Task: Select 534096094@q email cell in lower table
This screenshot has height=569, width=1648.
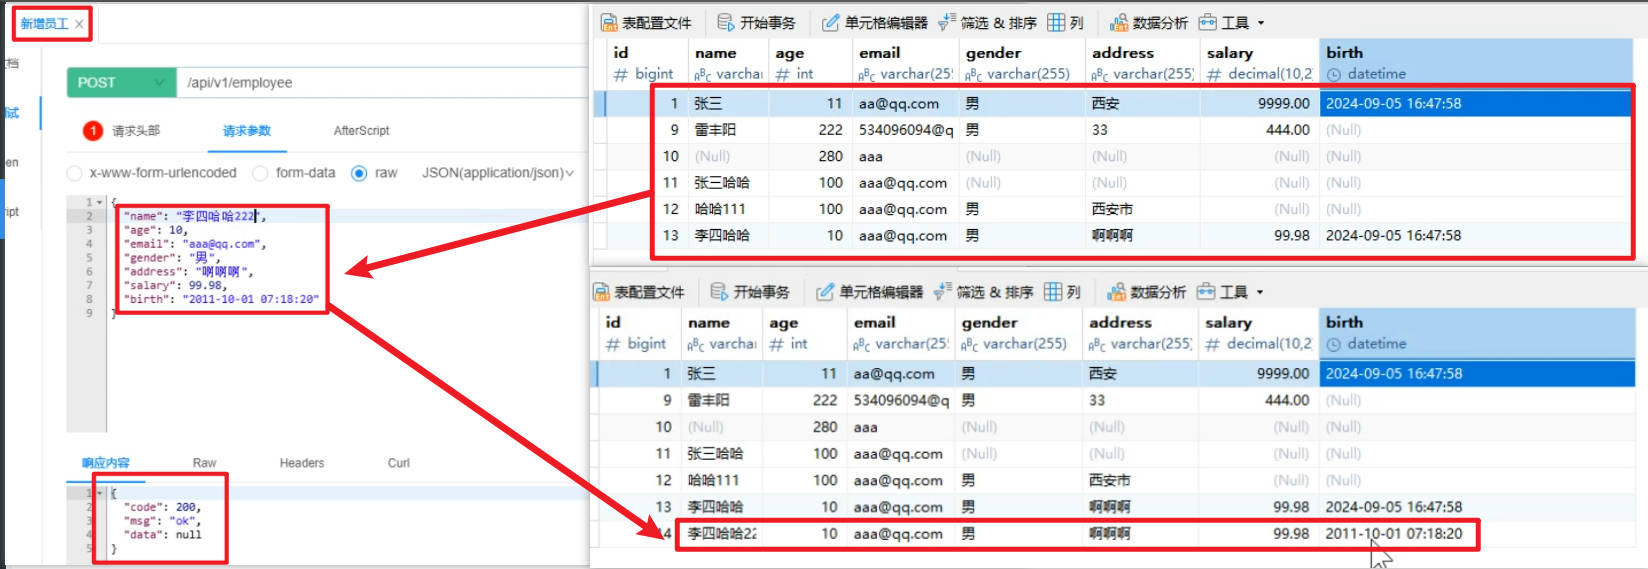Action: (902, 400)
